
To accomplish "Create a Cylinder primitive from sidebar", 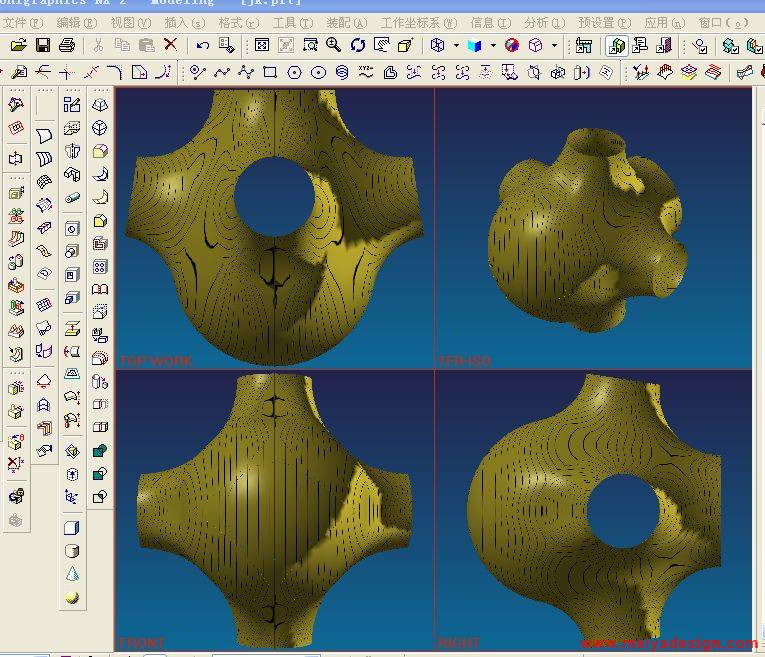I will pyautogui.click(x=72, y=551).
